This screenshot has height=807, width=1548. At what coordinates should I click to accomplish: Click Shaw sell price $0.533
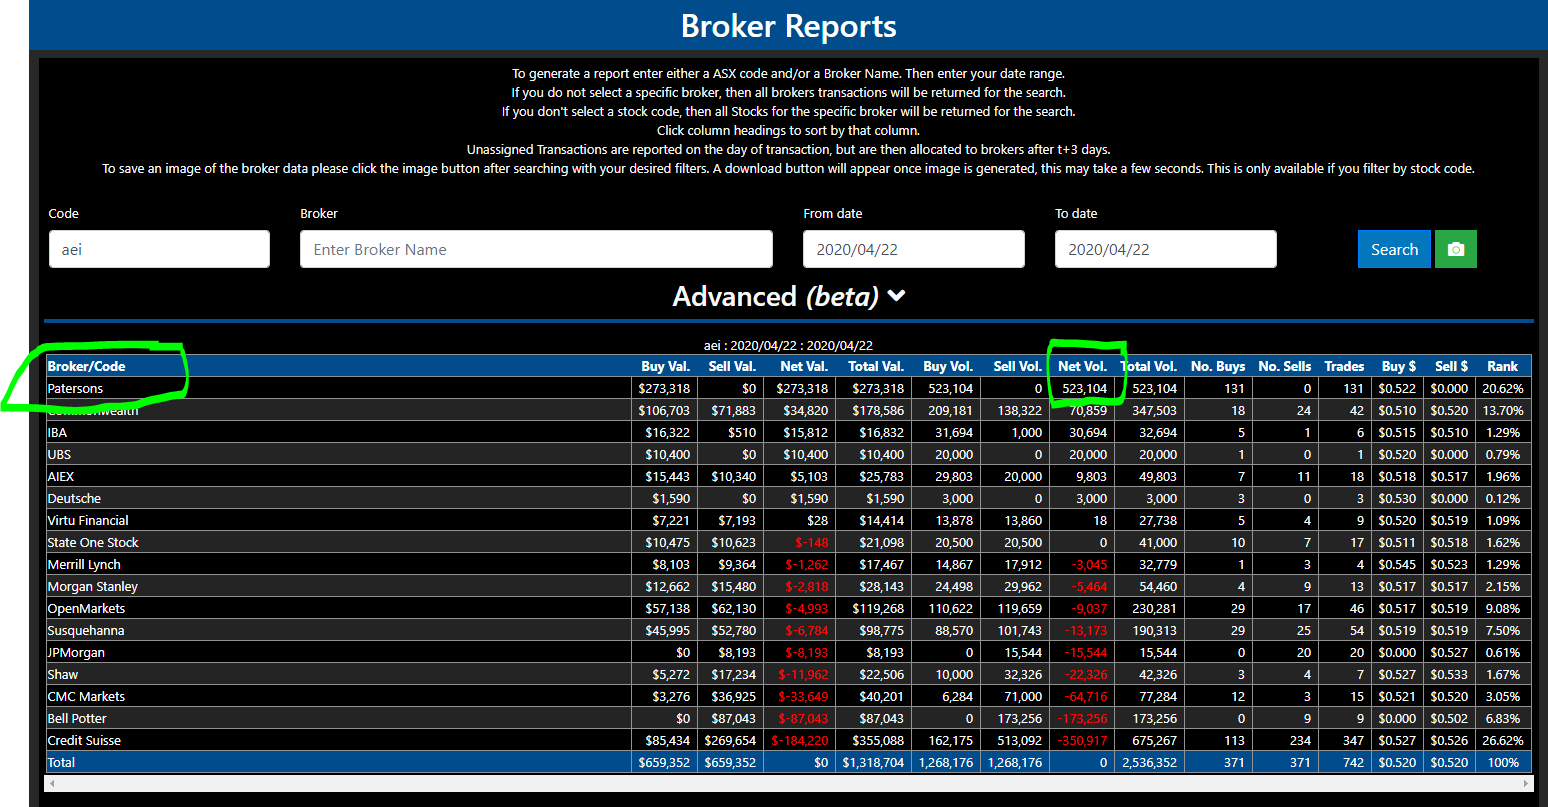point(1450,674)
